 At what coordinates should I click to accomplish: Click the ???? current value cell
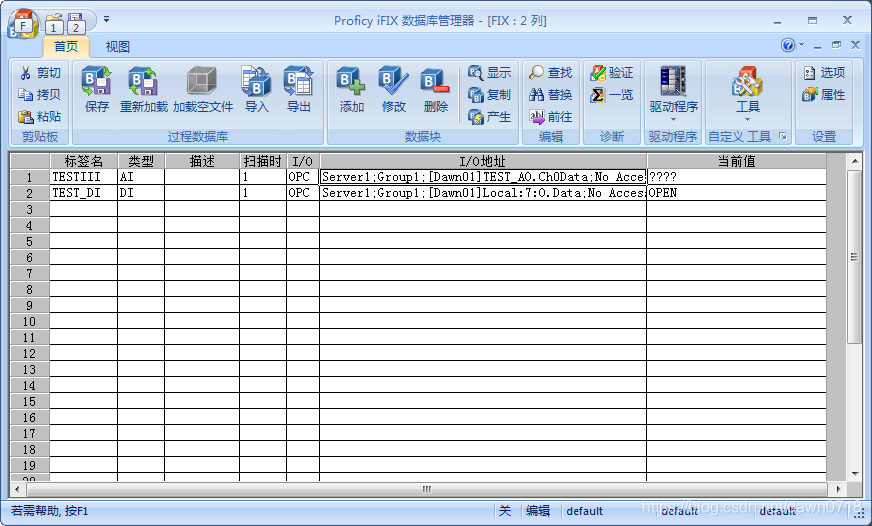[x=736, y=177]
